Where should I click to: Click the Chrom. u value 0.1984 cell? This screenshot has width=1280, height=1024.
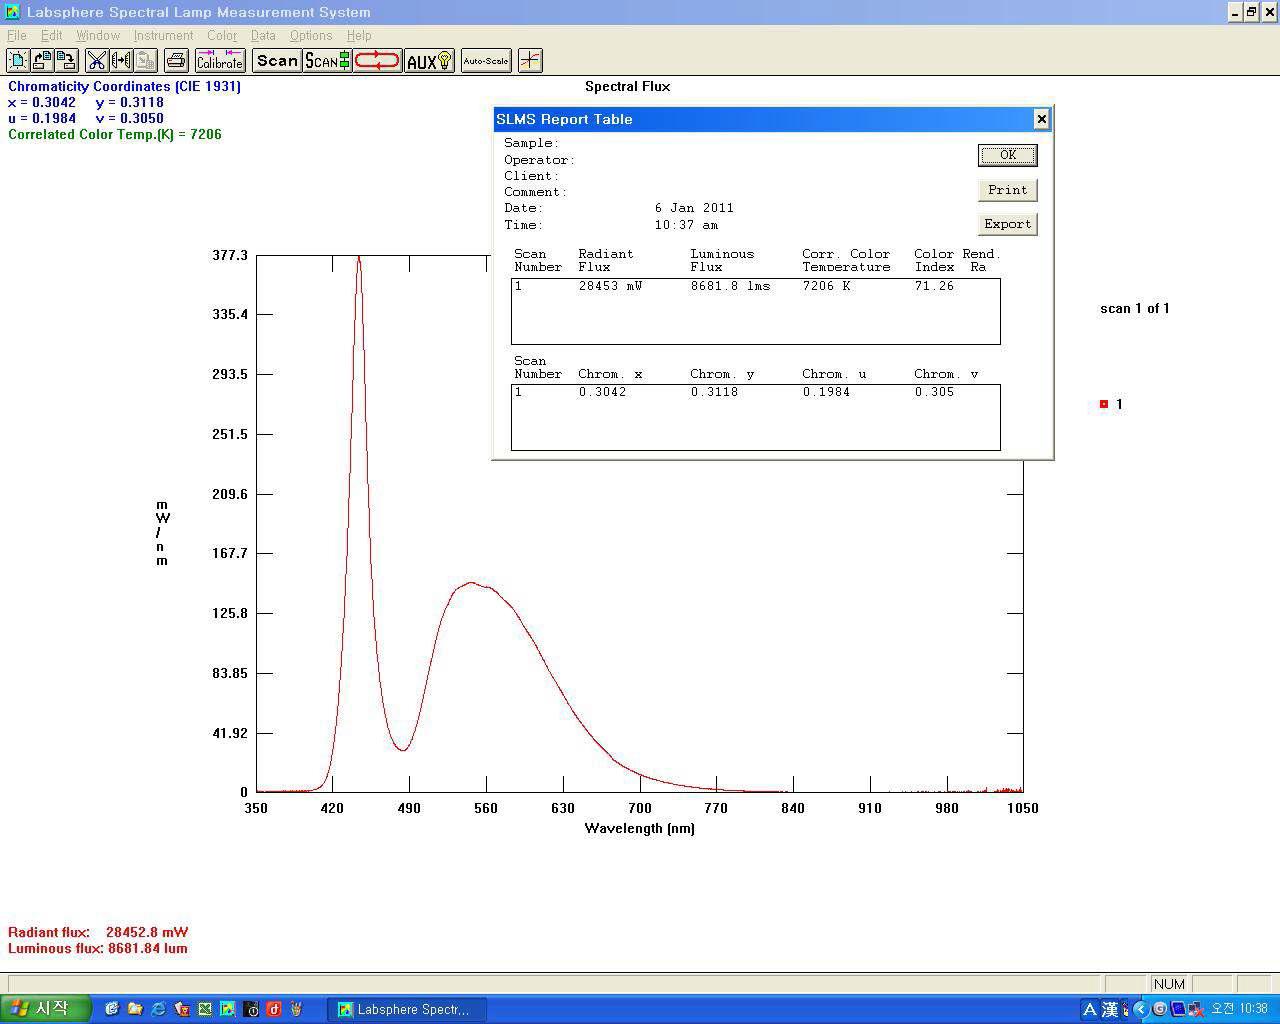click(x=826, y=392)
